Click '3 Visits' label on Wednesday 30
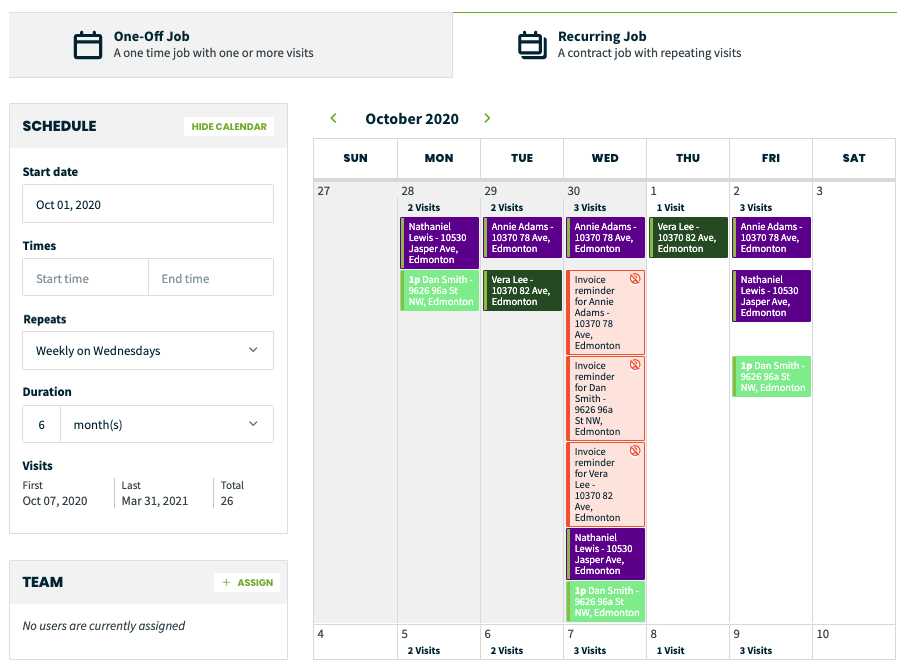The height and width of the screenshot is (667, 912). point(590,208)
